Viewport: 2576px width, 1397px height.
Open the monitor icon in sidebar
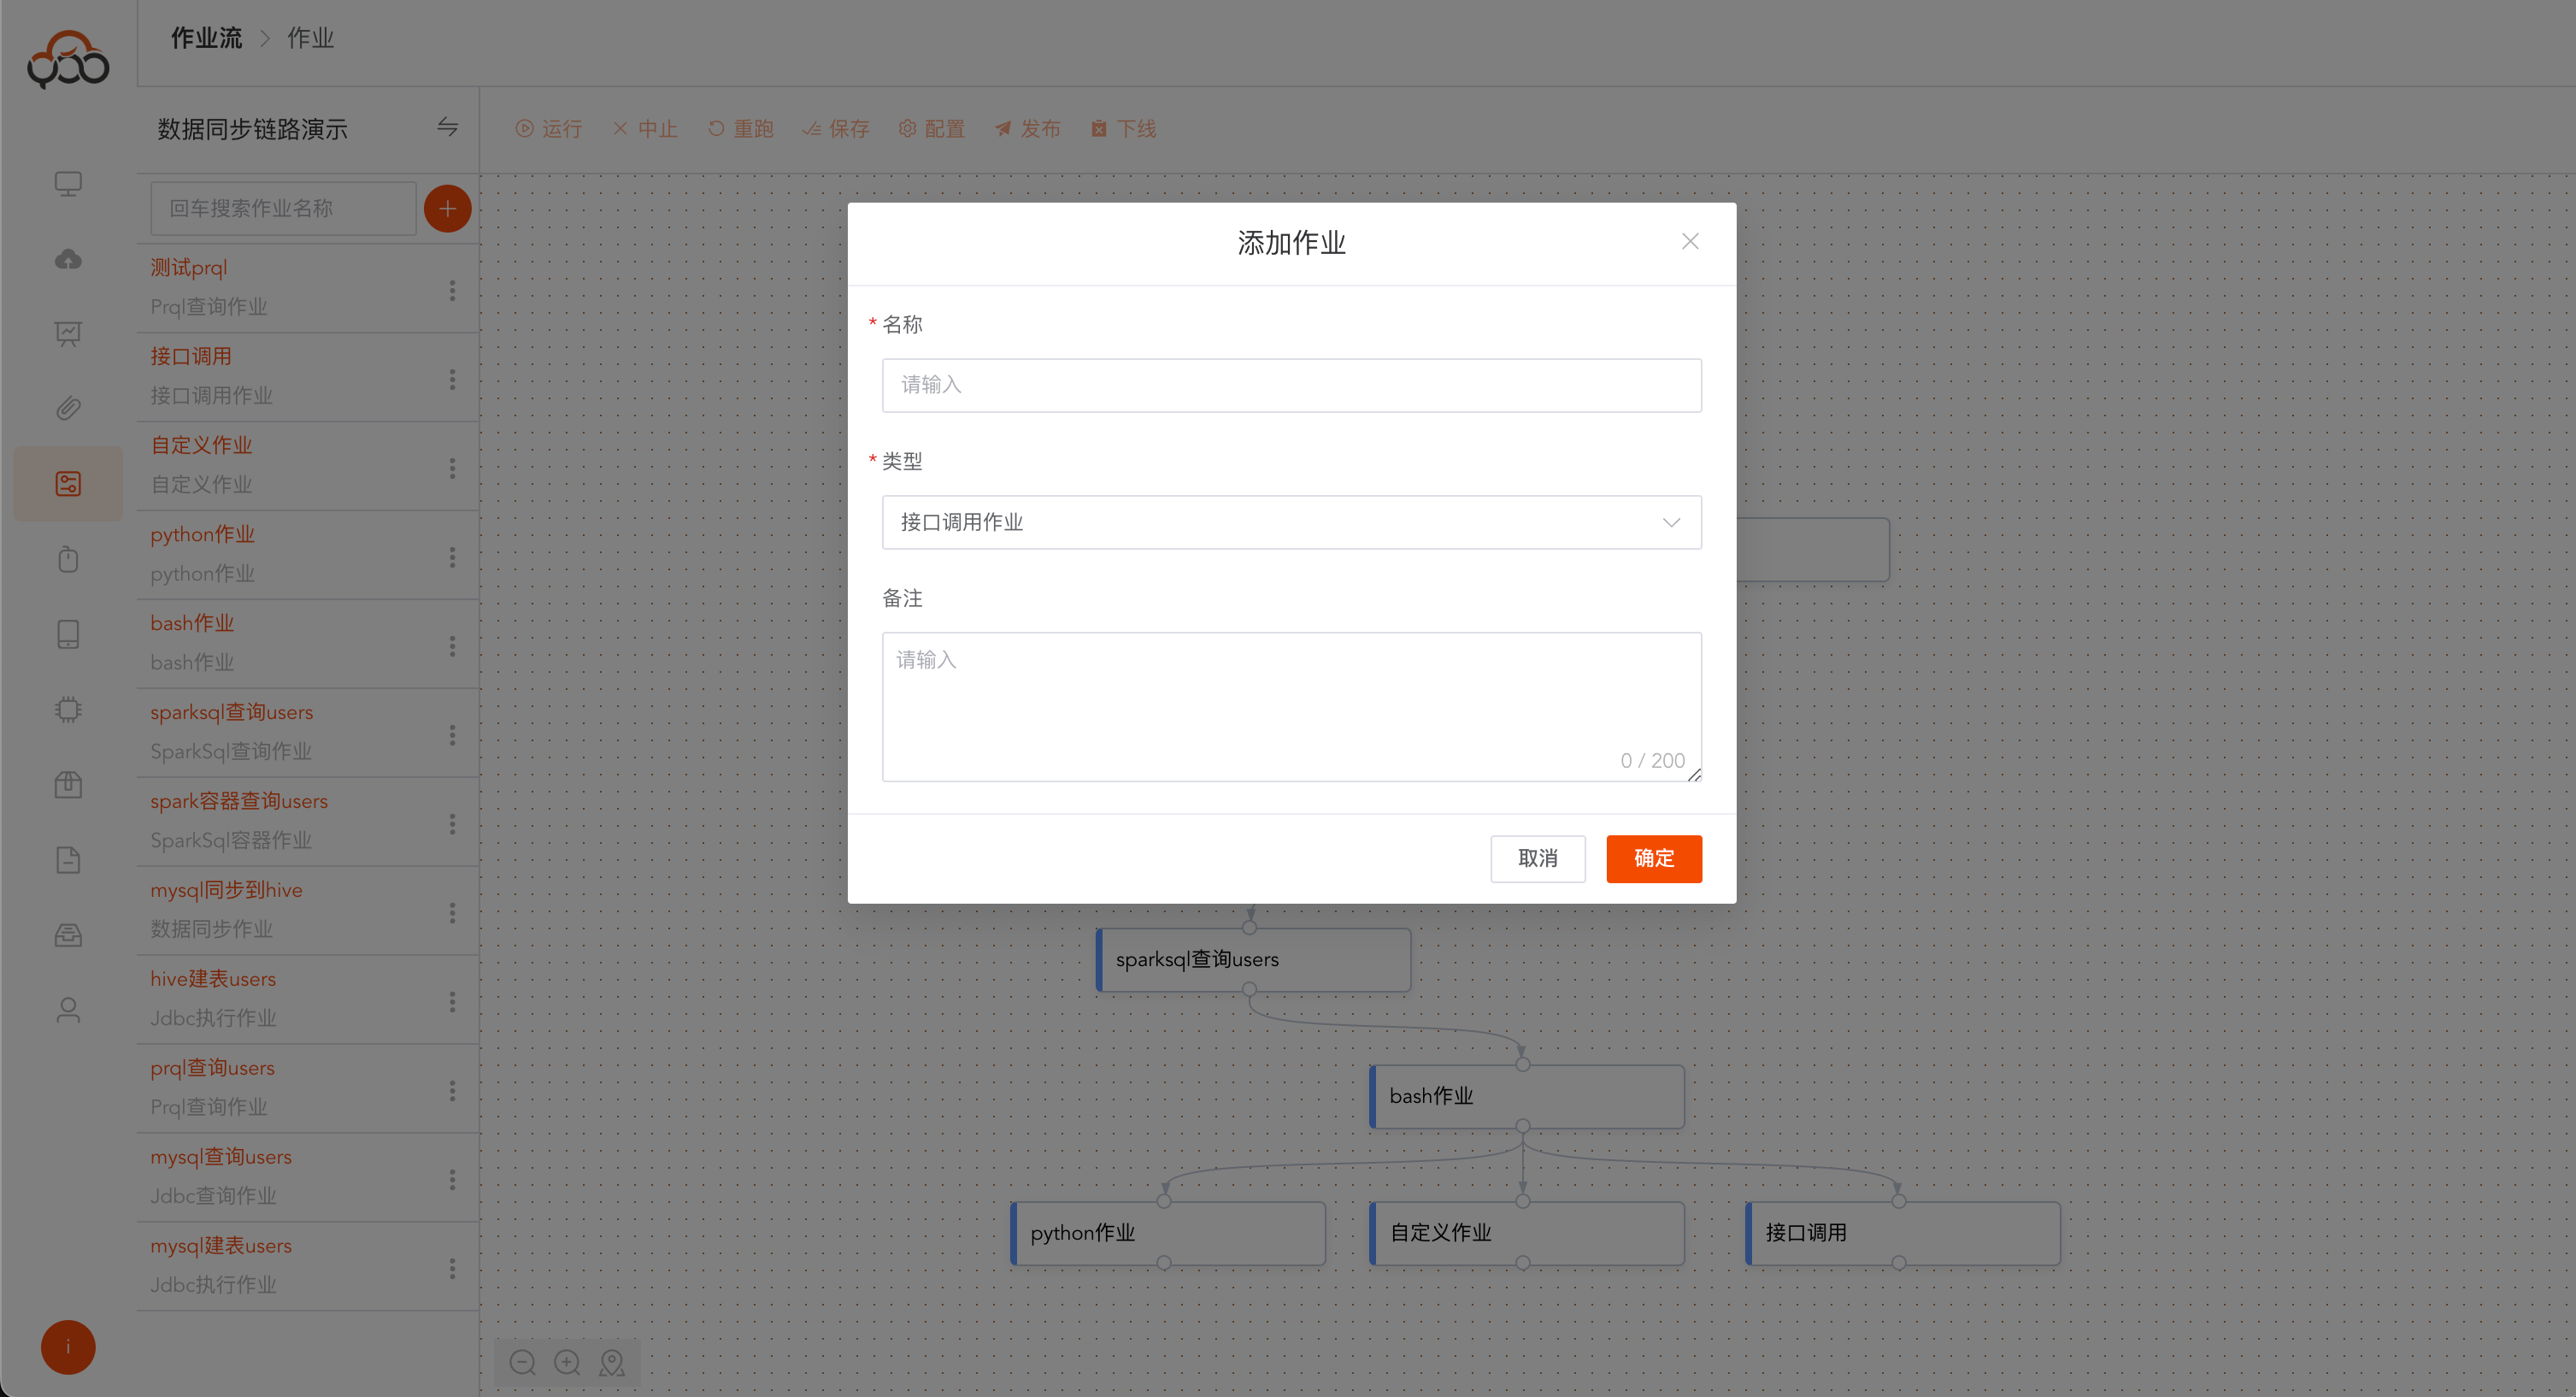(68, 184)
